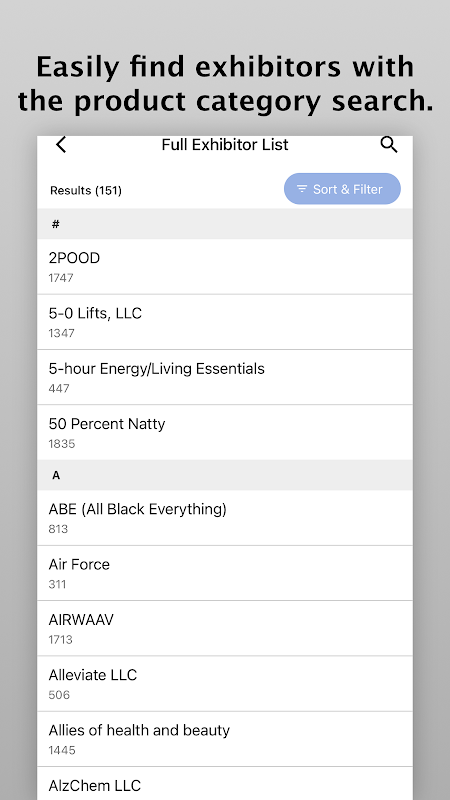Select 5-hour Energy/Living Essentials
The image size is (450, 800).
(224, 377)
